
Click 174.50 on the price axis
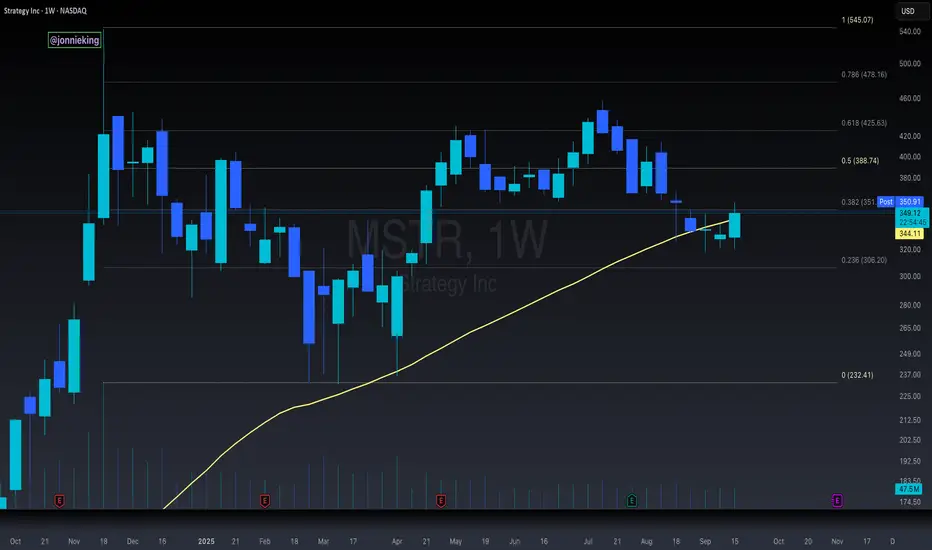(910, 502)
